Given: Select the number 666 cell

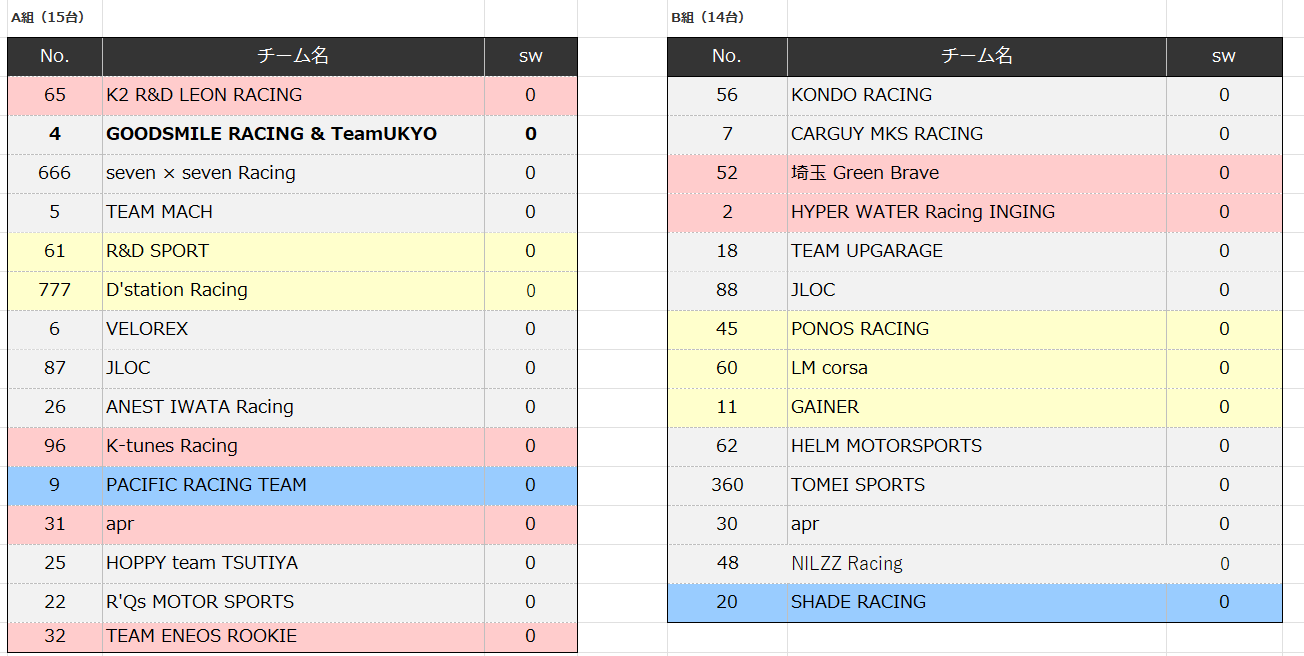Looking at the screenshot, I should point(55,173).
